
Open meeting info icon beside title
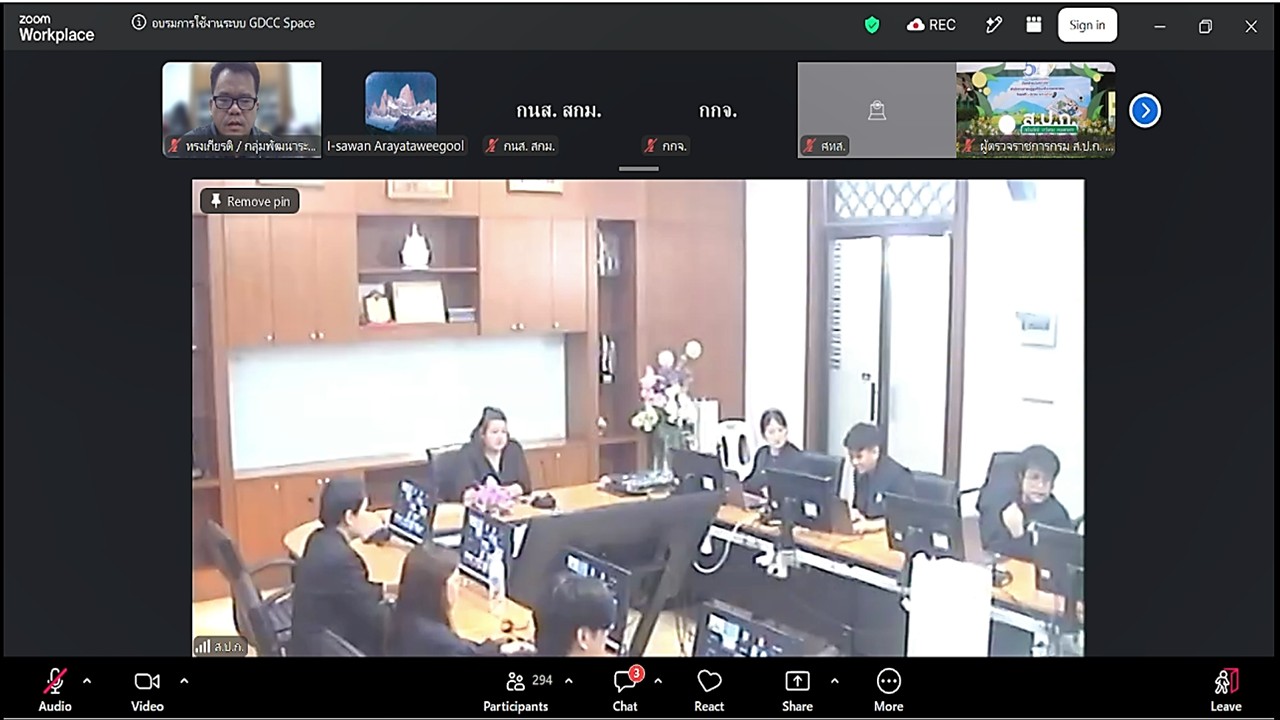pyautogui.click(x=139, y=23)
